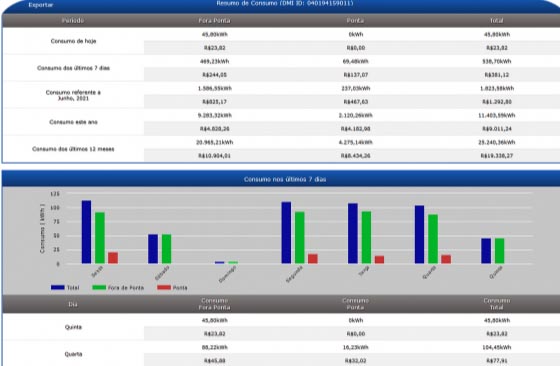Click the Quinta row label in daily table
Viewport: 560px width, 366px height.
[73, 327]
